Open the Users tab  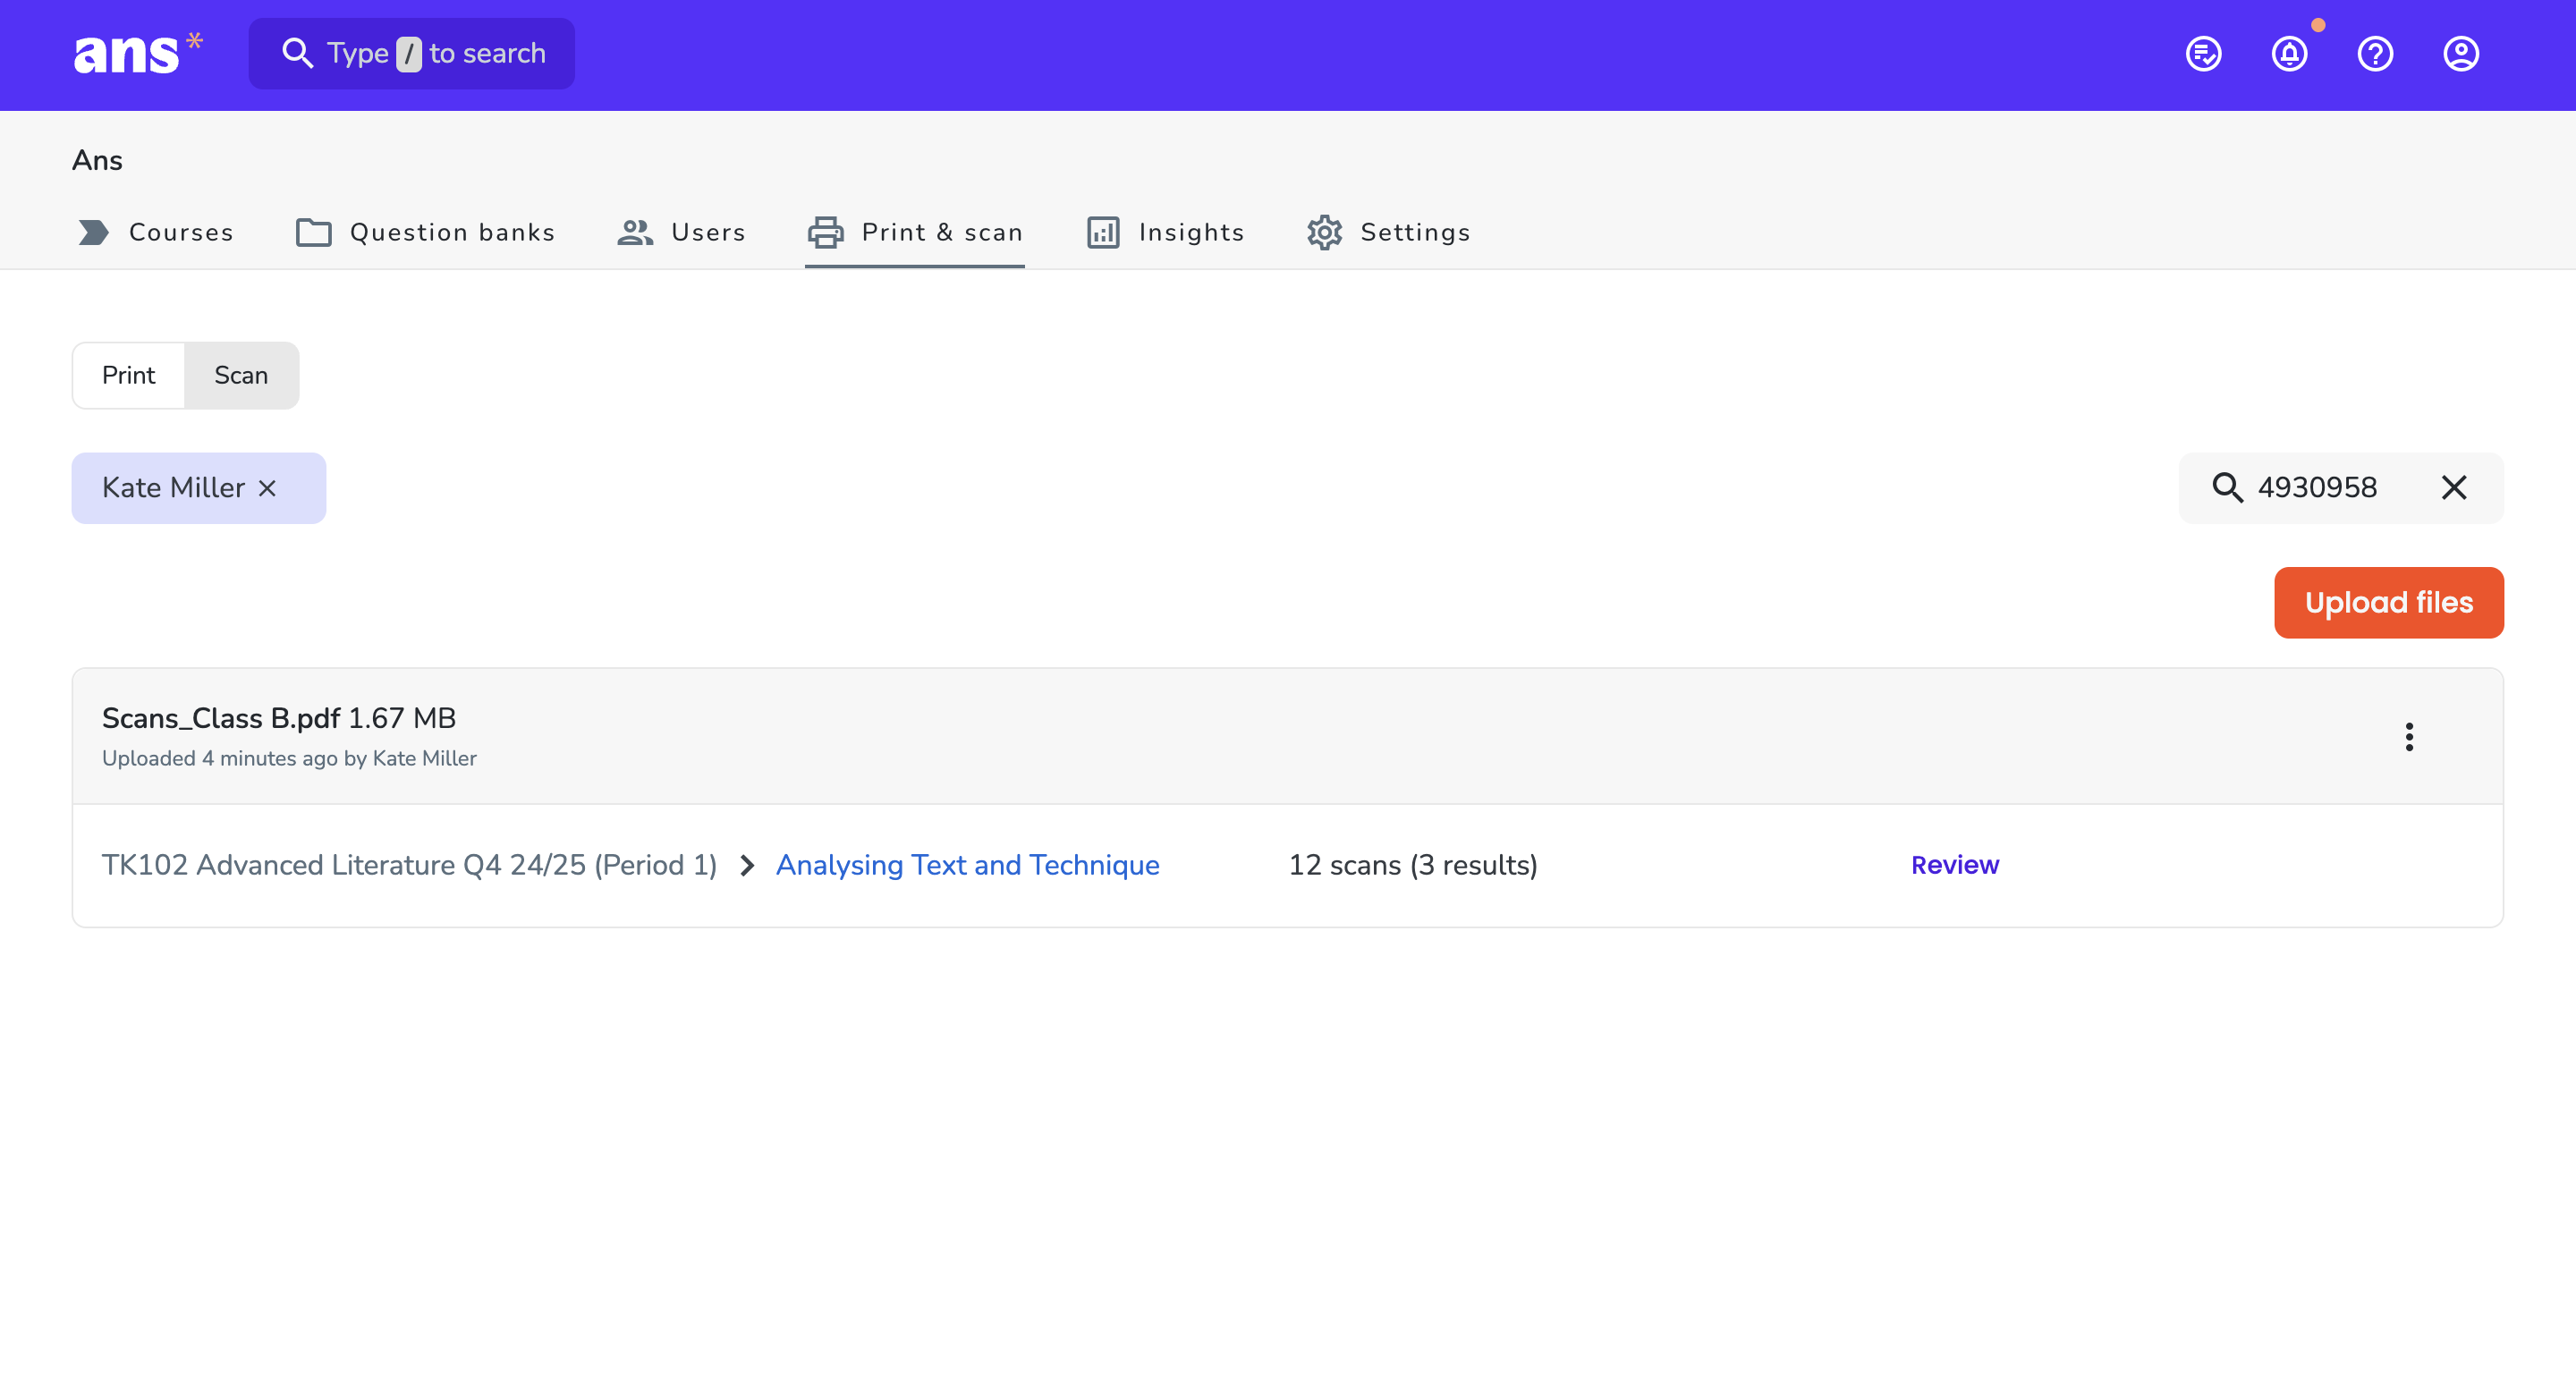coord(681,232)
